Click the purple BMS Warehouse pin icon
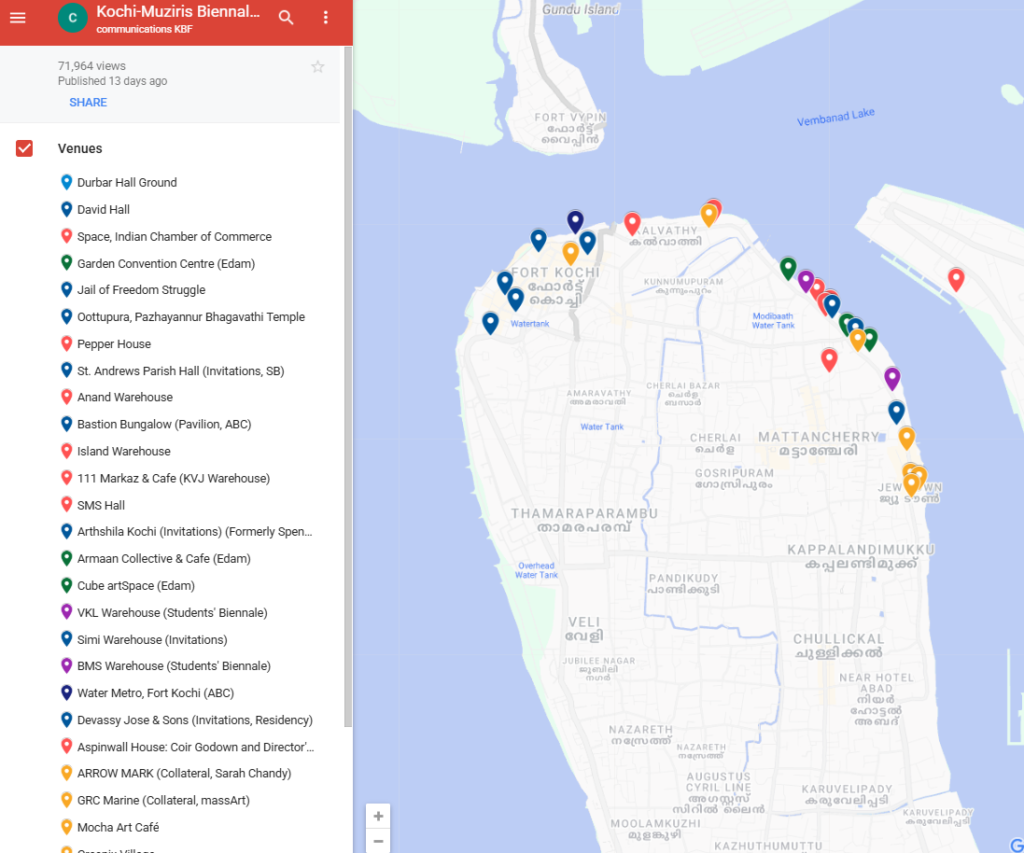The image size is (1024, 853). [x=65, y=665]
